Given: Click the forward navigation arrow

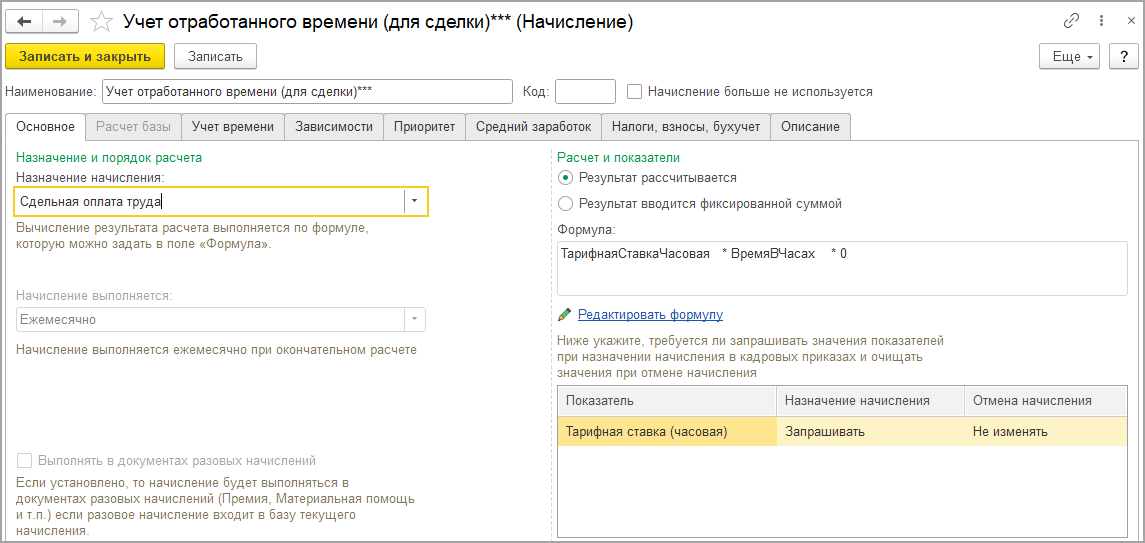Looking at the screenshot, I should click(60, 21).
